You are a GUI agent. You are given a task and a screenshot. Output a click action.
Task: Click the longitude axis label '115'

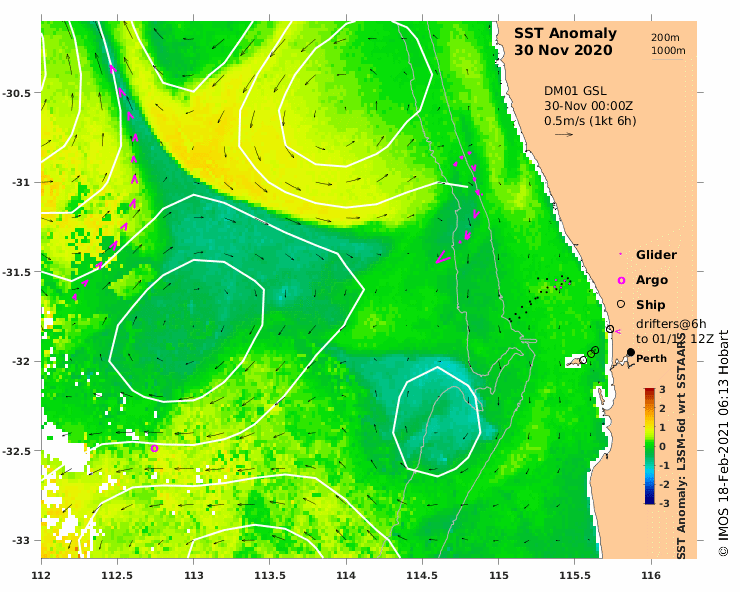pos(499,575)
